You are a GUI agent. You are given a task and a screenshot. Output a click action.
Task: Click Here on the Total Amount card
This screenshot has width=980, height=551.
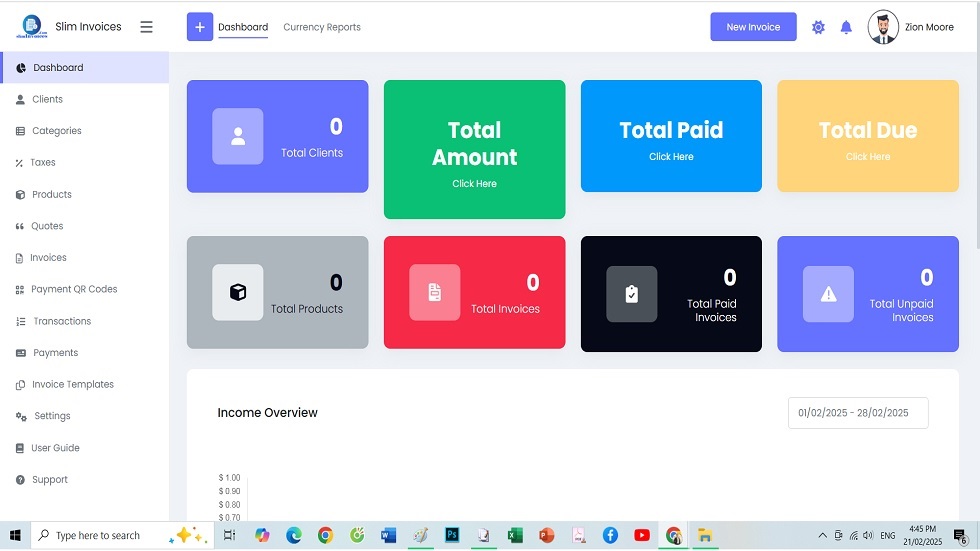pyautogui.click(x=474, y=184)
